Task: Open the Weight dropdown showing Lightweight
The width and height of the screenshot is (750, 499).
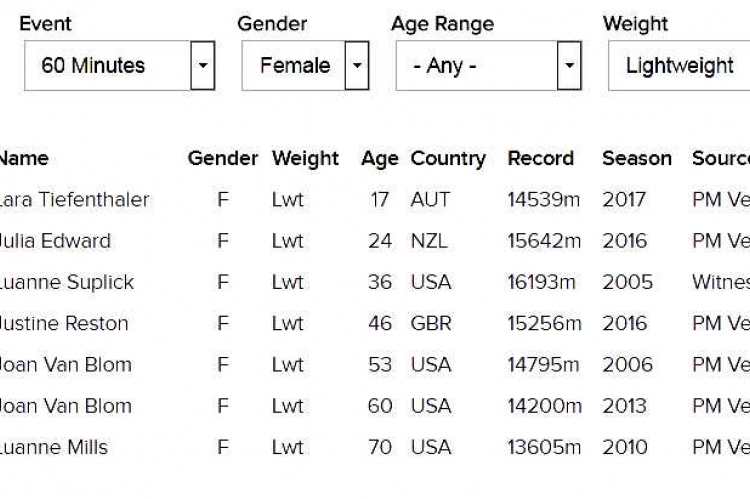Action: 679,66
